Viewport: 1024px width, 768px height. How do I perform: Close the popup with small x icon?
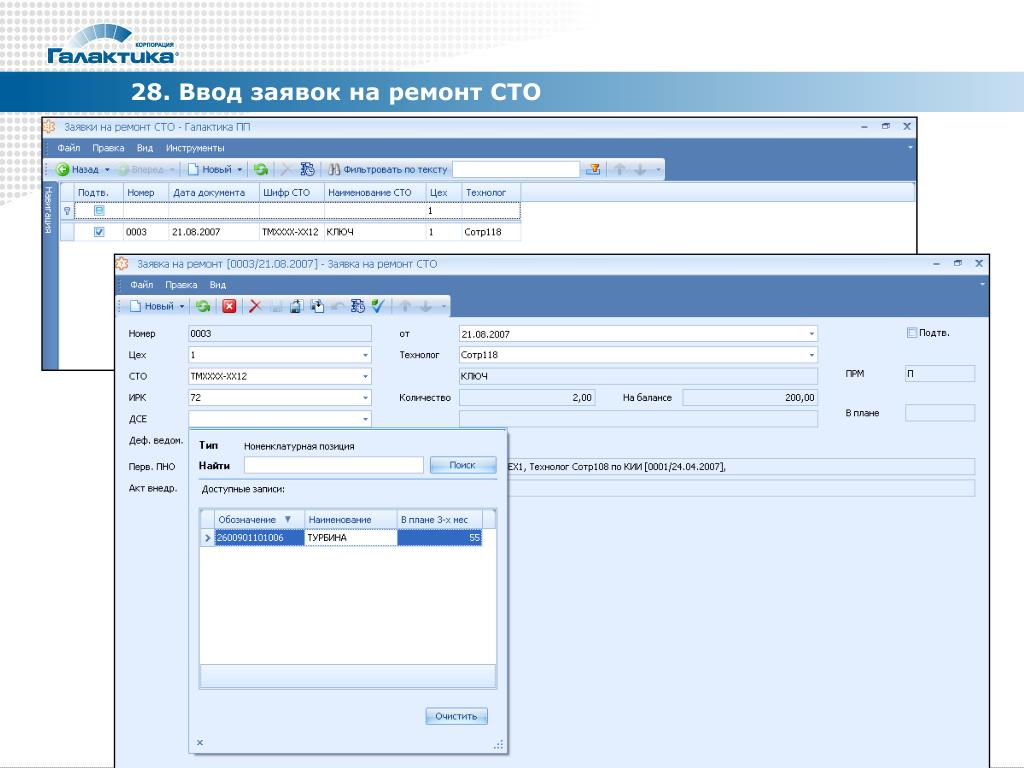[x=200, y=743]
